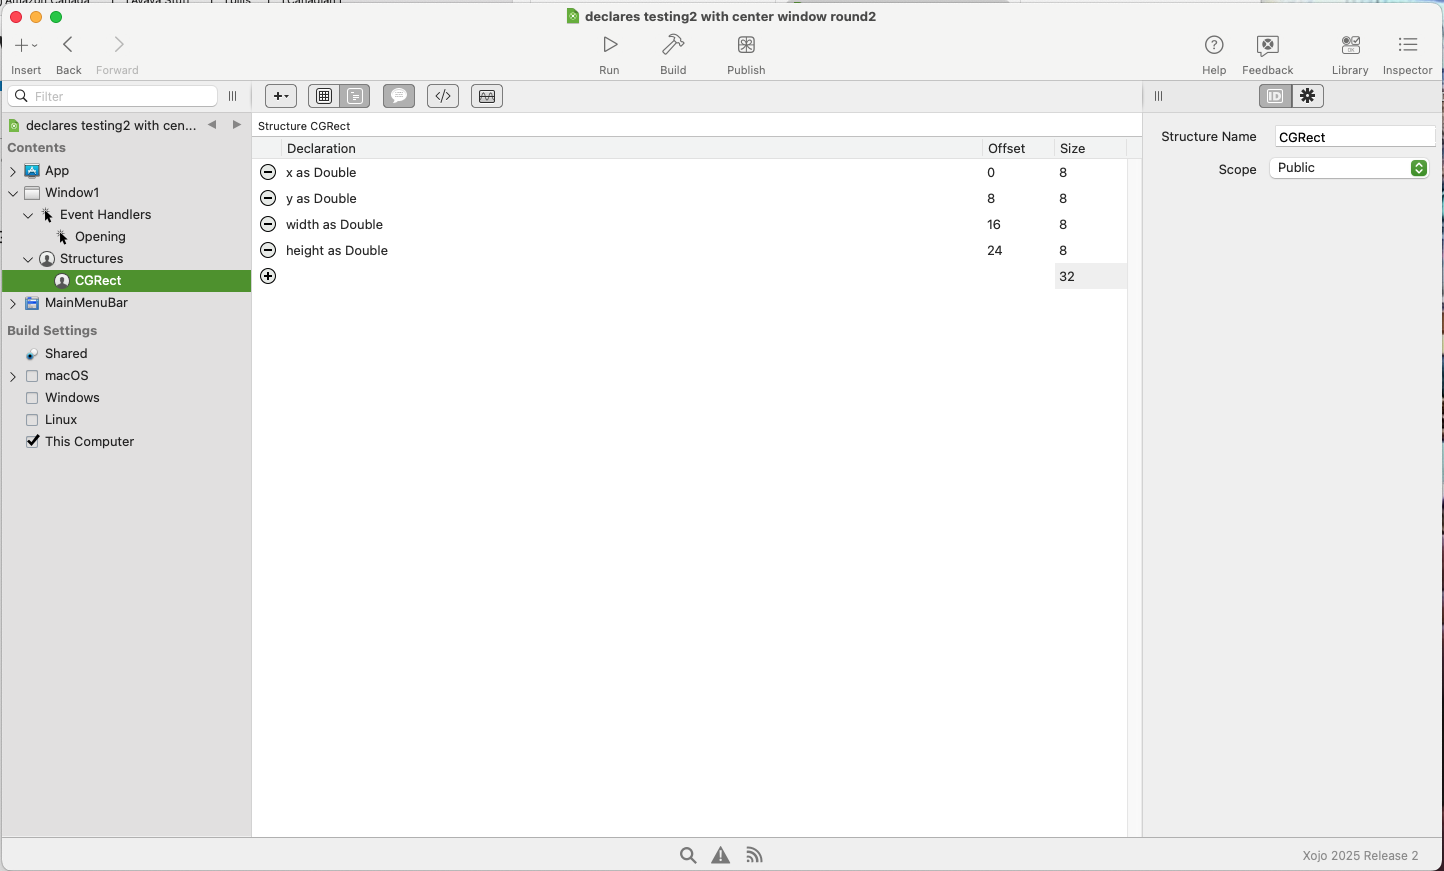
Task: Select the Opening event handler
Action: [100, 237]
